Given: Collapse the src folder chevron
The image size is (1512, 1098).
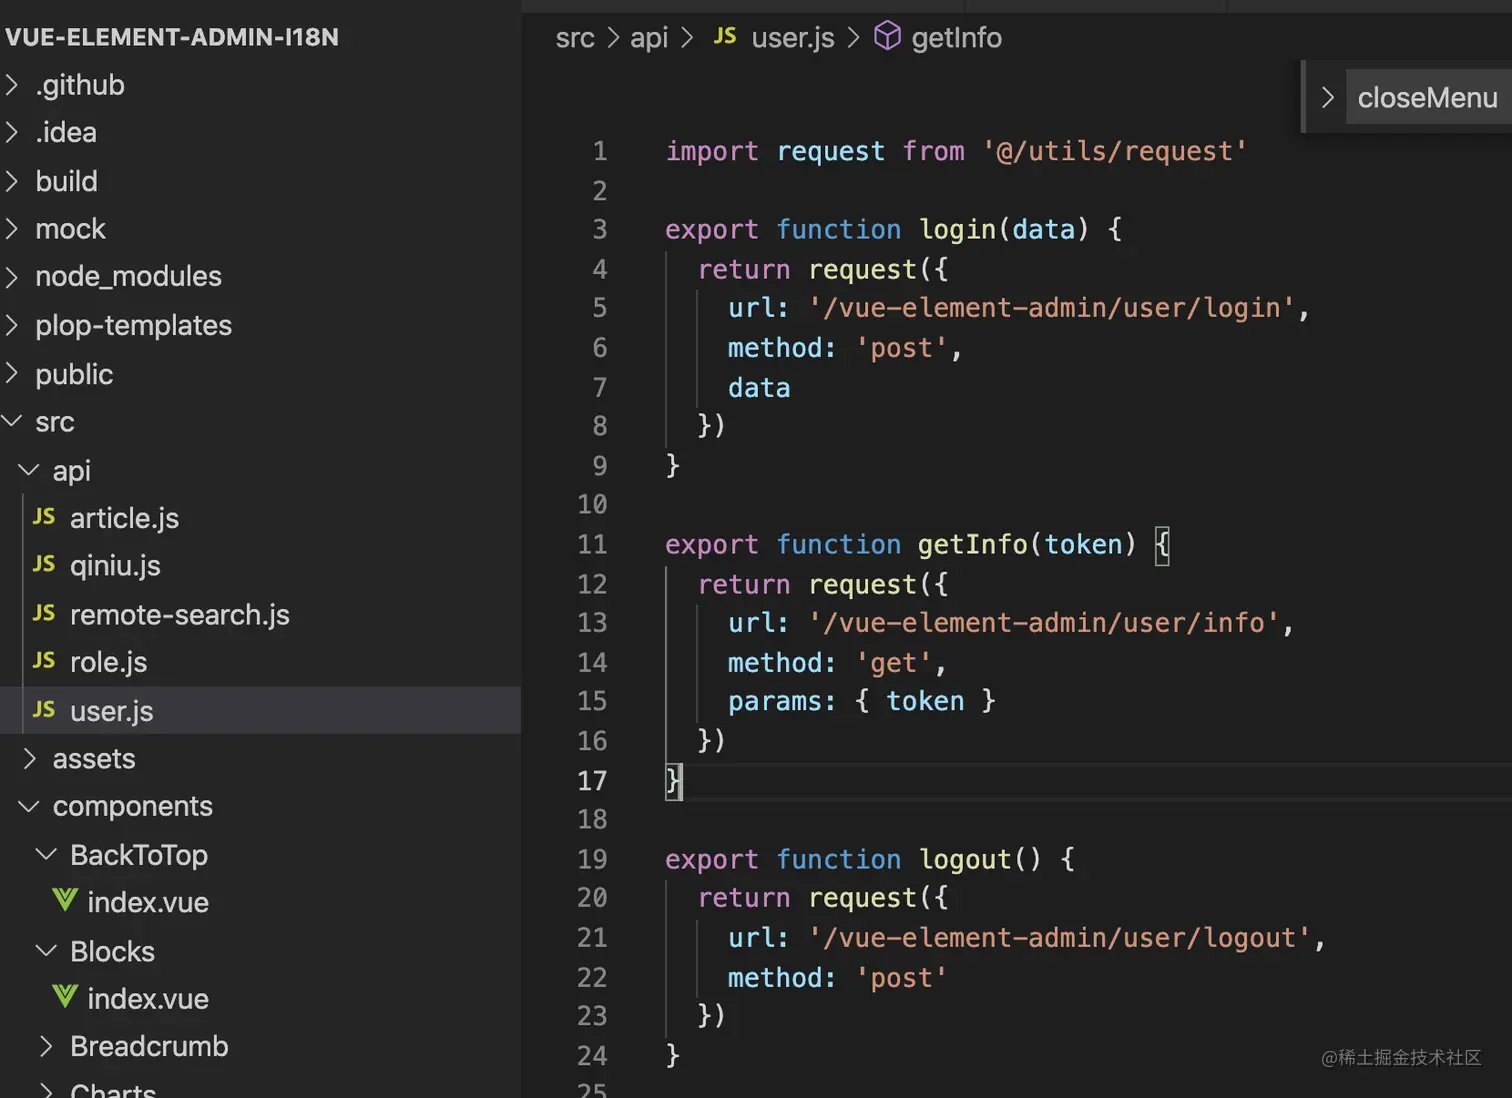Looking at the screenshot, I should 12,422.
